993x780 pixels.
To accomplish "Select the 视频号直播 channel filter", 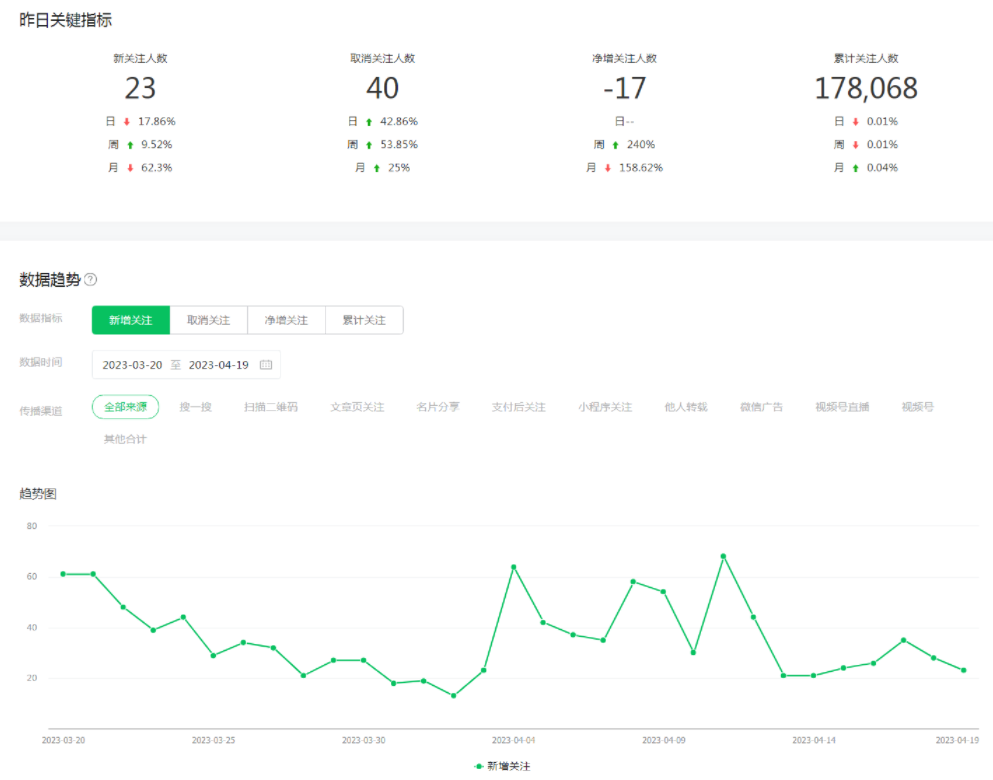I will point(842,407).
